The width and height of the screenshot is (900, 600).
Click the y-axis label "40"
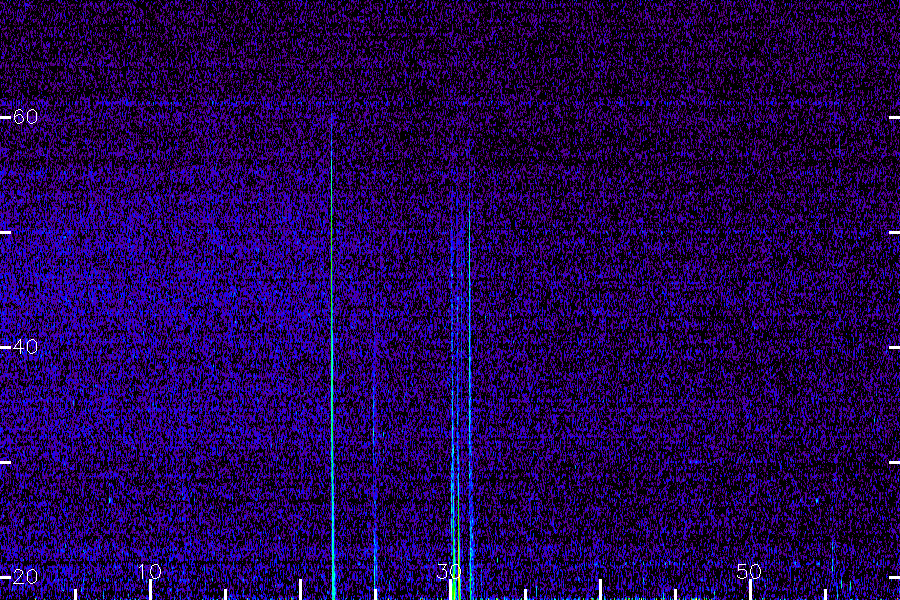[x=25, y=347]
